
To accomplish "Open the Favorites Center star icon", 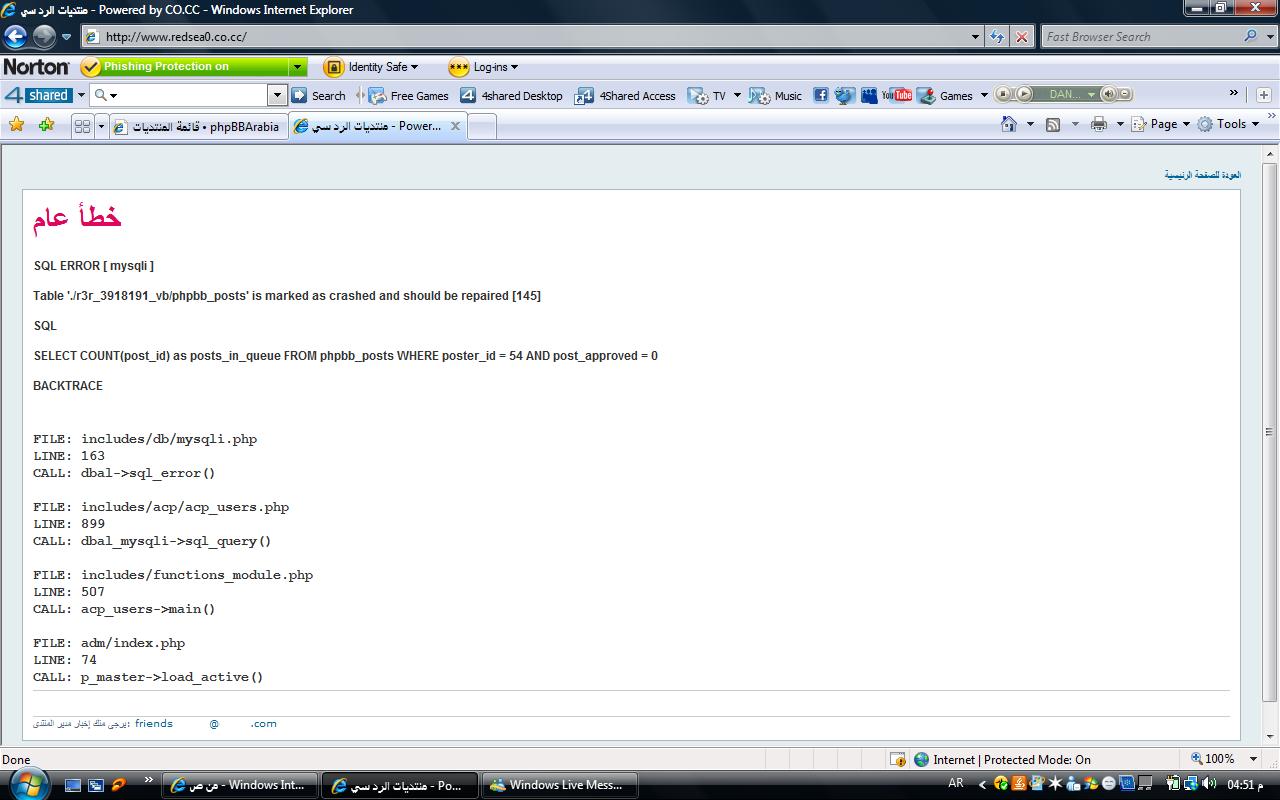I will 16,125.
